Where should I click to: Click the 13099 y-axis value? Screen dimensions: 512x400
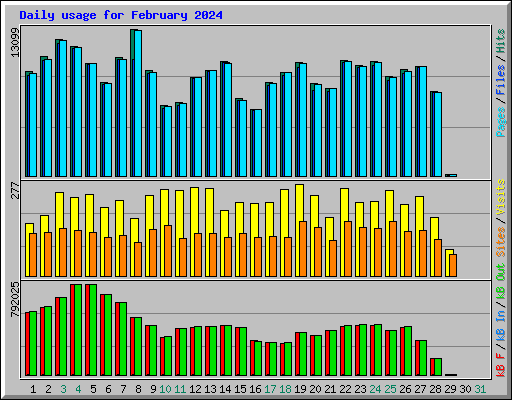(15, 43)
